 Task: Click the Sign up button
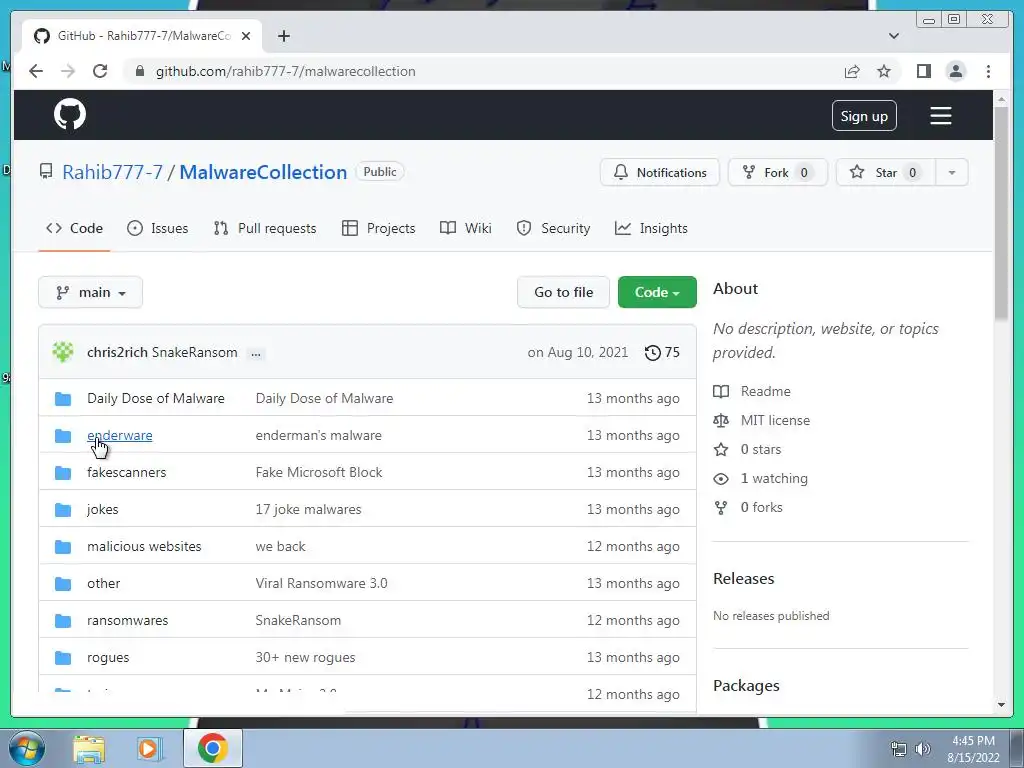click(x=864, y=116)
